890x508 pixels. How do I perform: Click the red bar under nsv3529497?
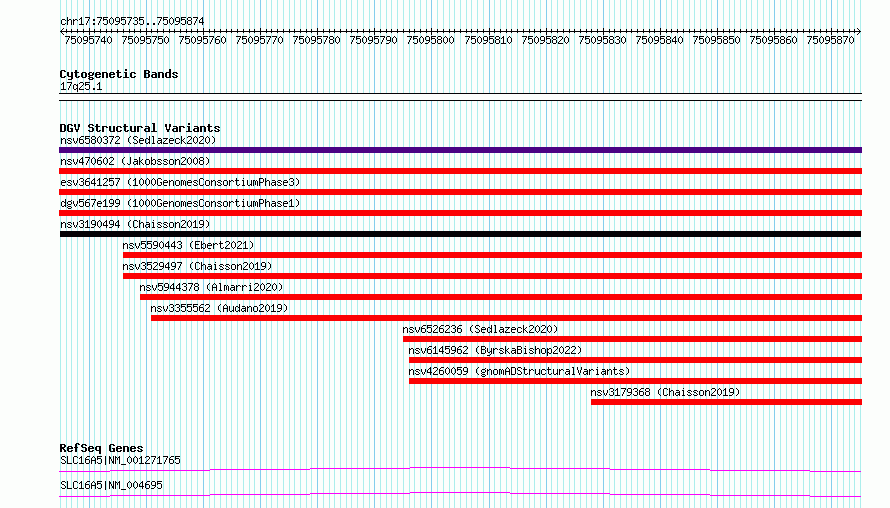coord(493,276)
